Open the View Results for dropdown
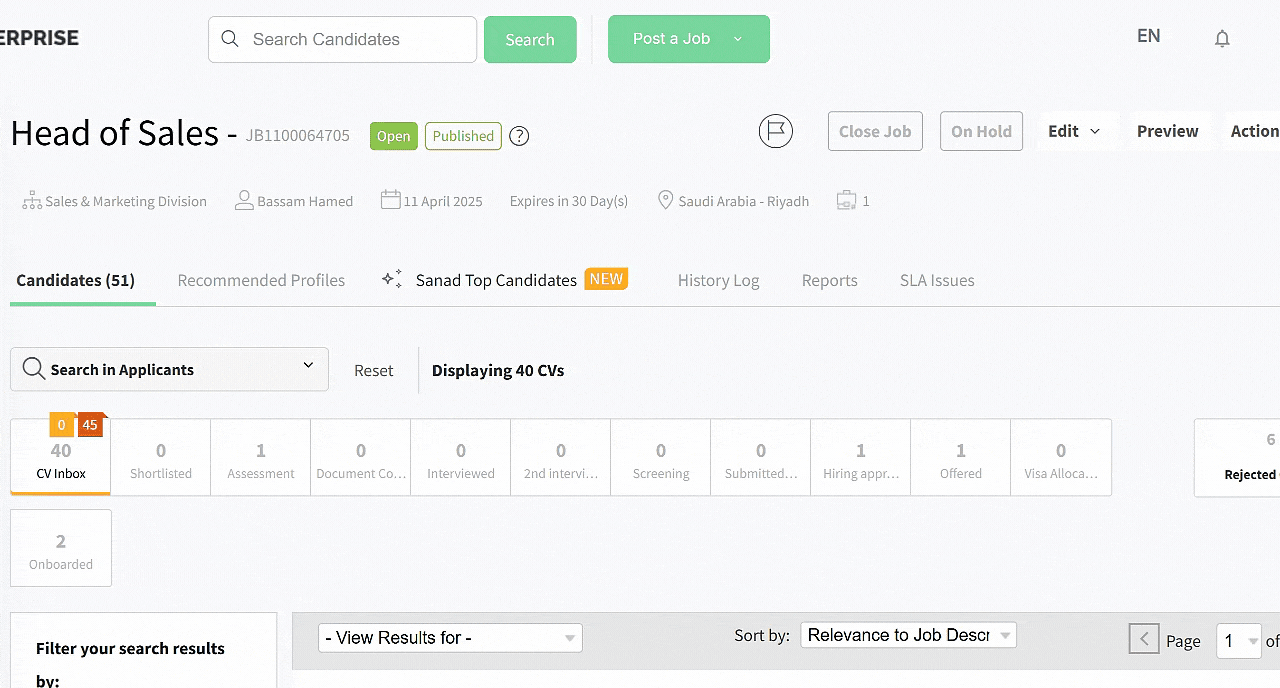Viewport: 1280px width, 688px height. (450, 638)
